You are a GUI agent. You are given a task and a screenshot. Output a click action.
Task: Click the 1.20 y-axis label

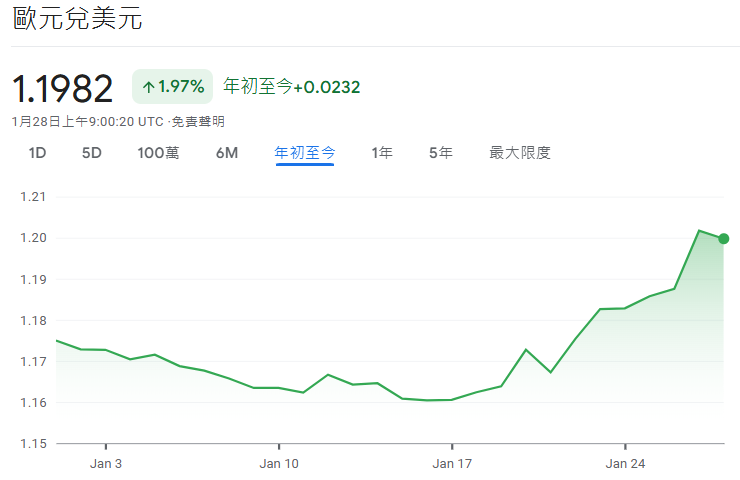[33, 238]
